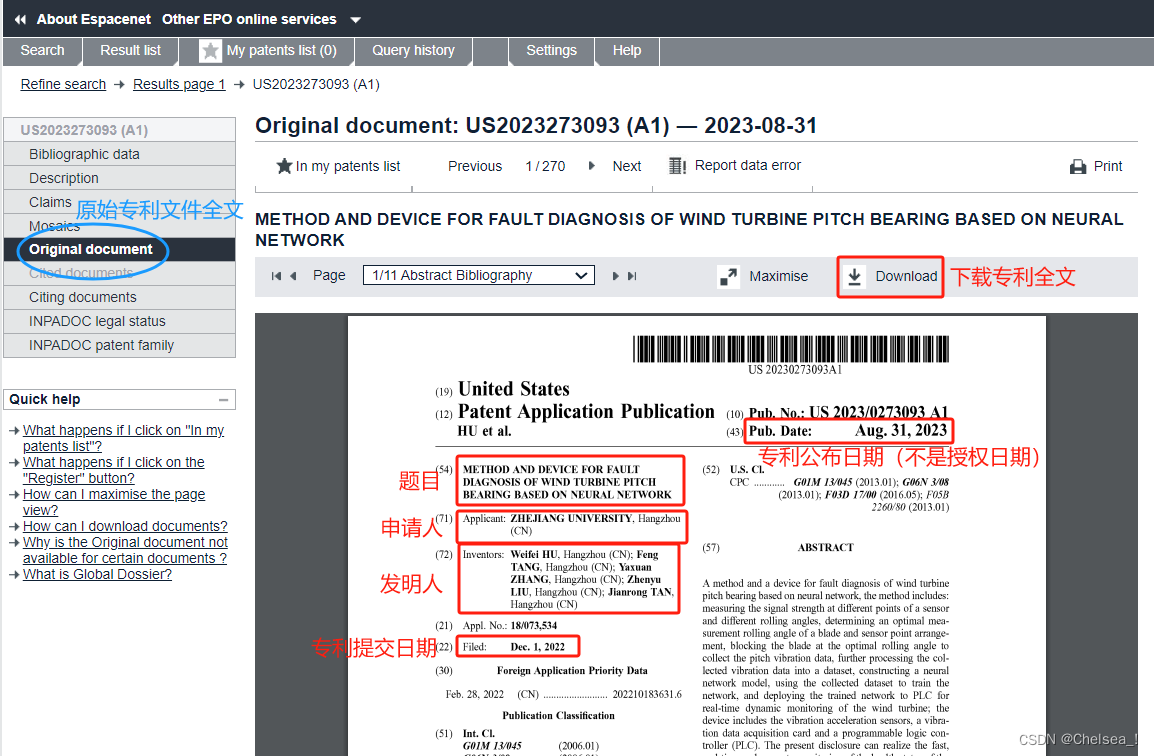Viewport: 1154px width, 756px height.
Task: Open the Settings tab
Action: click(551, 51)
